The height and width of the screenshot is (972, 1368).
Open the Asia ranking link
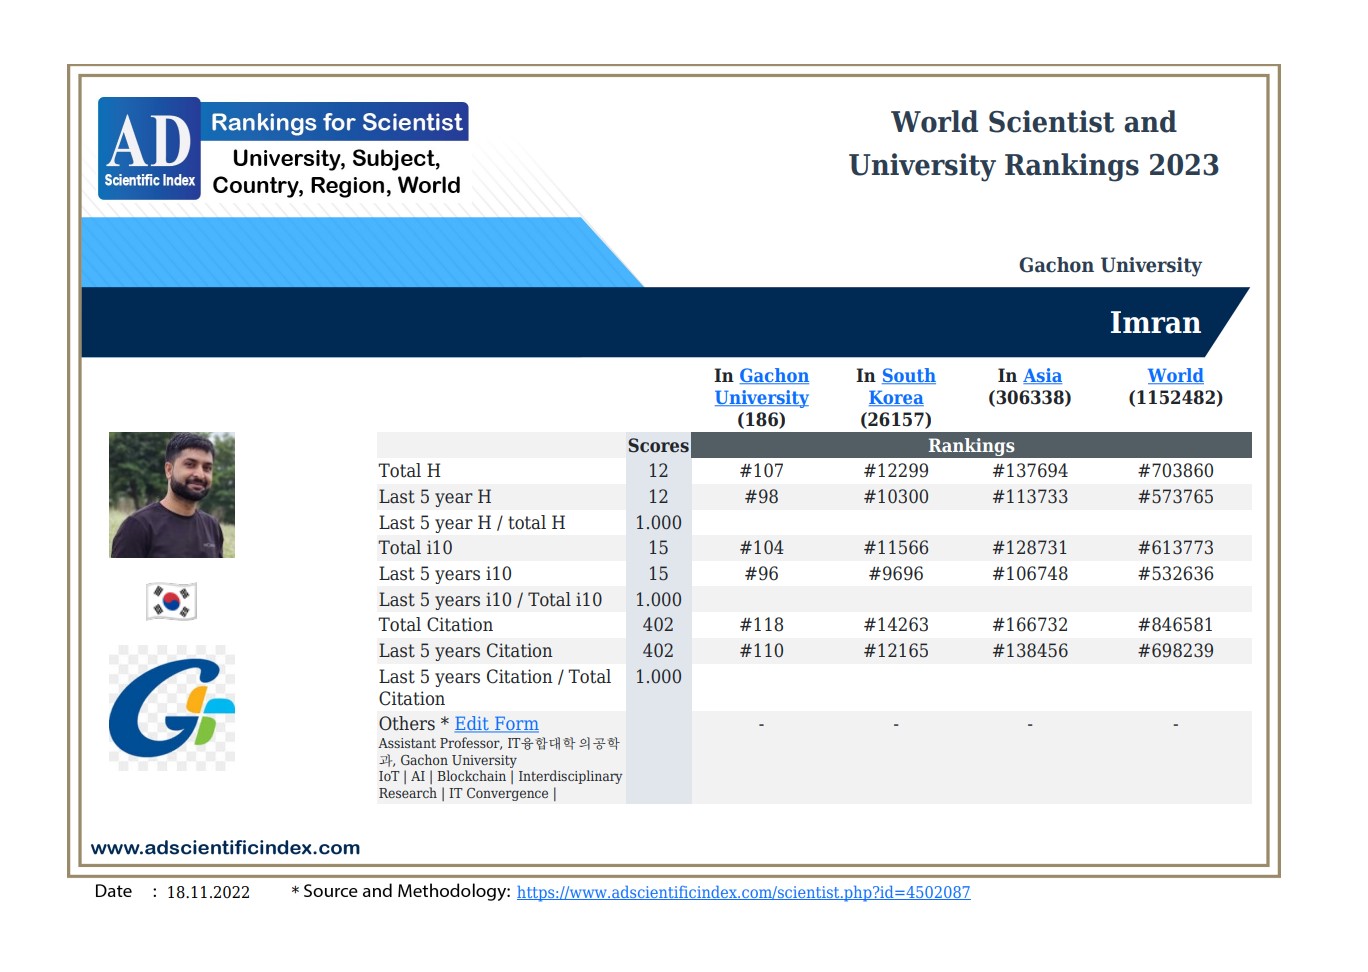pyautogui.click(x=1042, y=376)
